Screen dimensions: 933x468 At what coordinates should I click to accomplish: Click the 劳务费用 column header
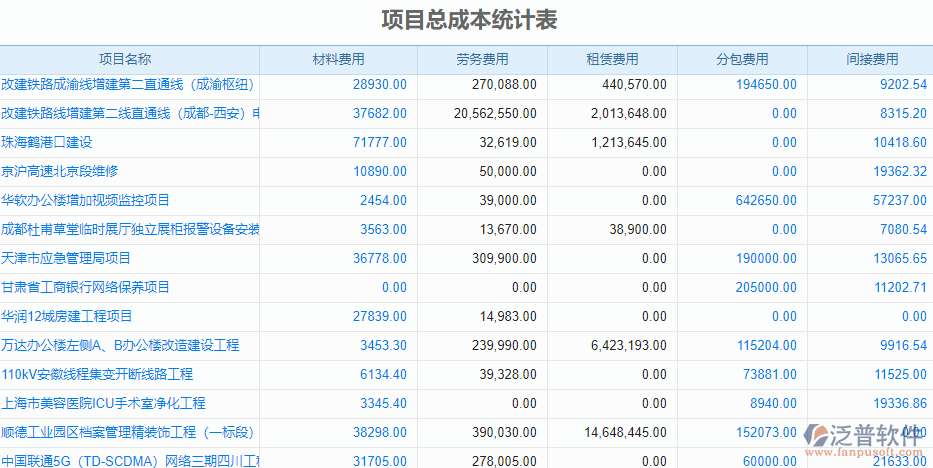coord(482,60)
